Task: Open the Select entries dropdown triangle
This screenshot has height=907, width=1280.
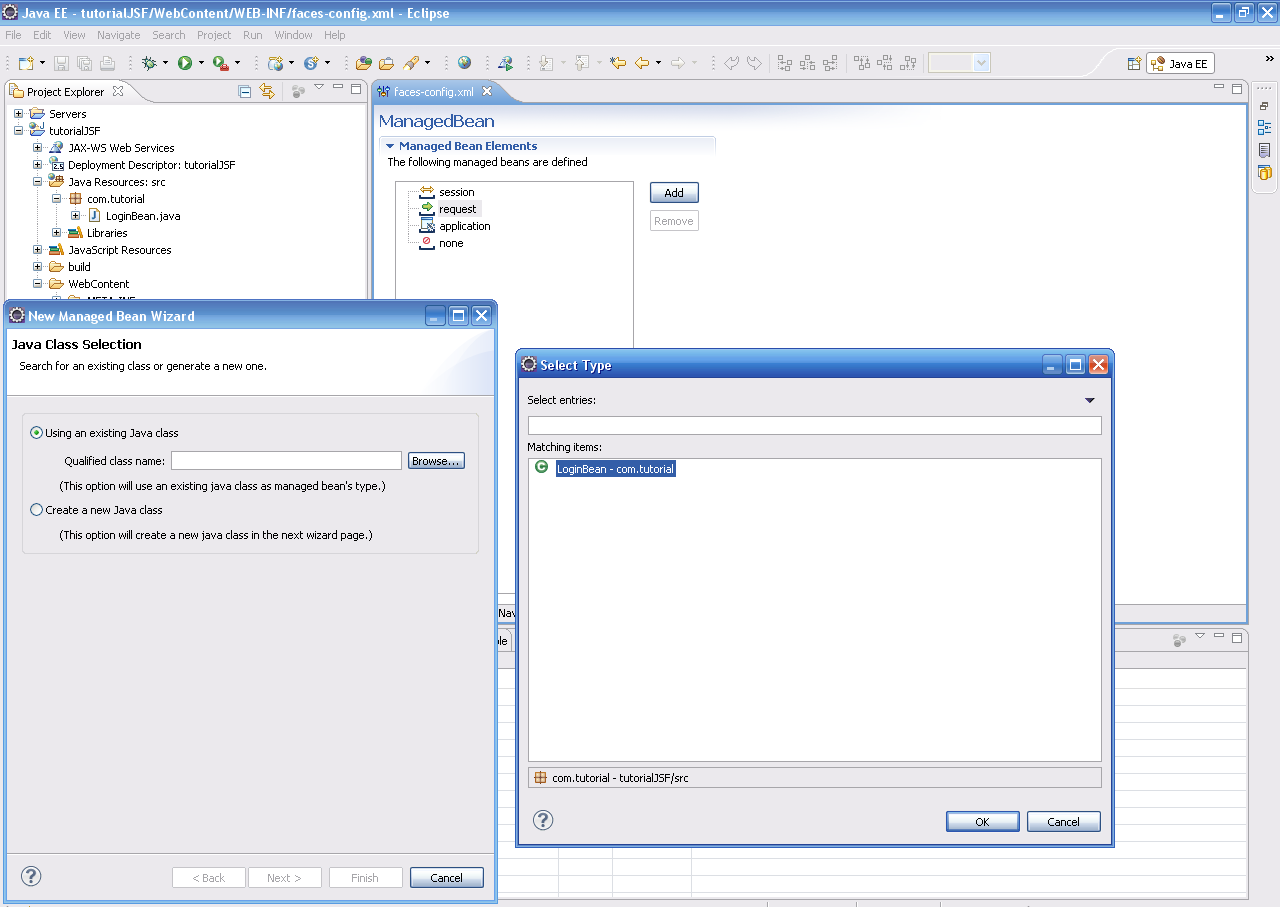Action: click(1090, 400)
